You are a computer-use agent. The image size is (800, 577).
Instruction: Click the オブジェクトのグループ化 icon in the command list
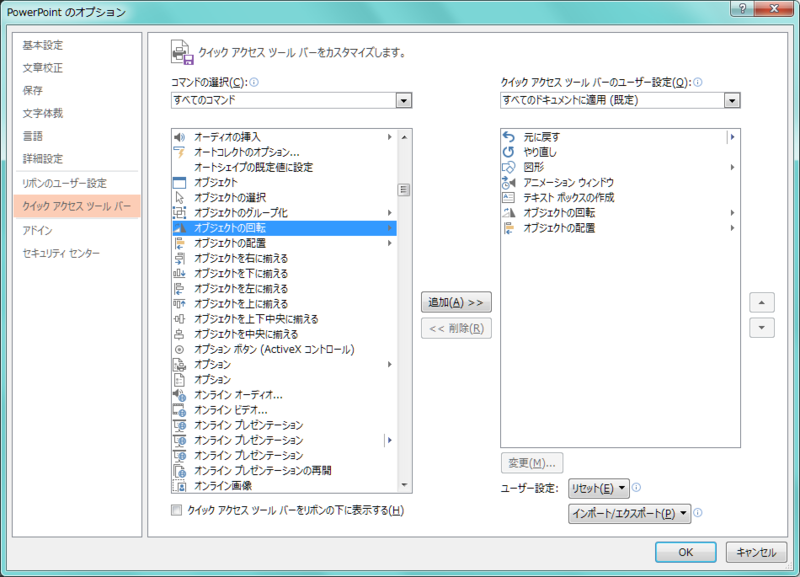pos(179,213)
